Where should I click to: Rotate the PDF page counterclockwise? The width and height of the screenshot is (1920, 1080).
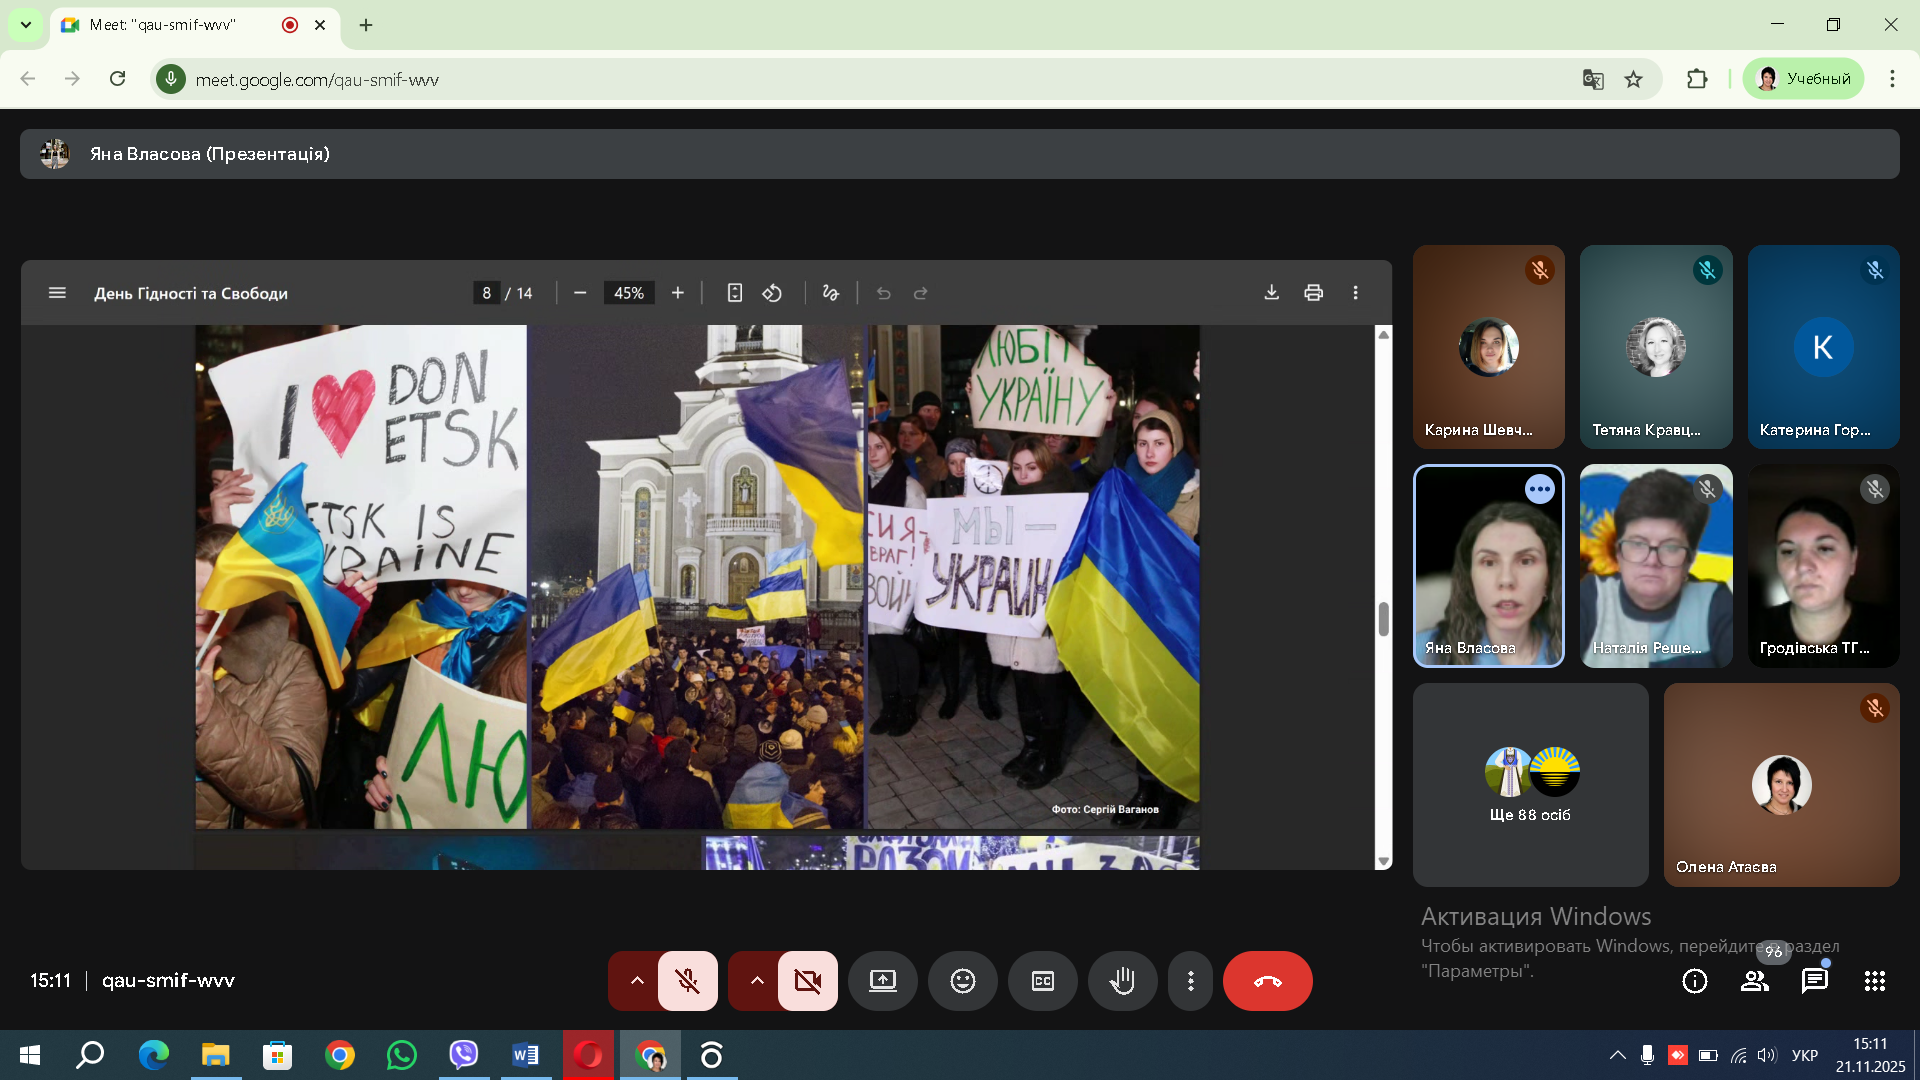772,293
